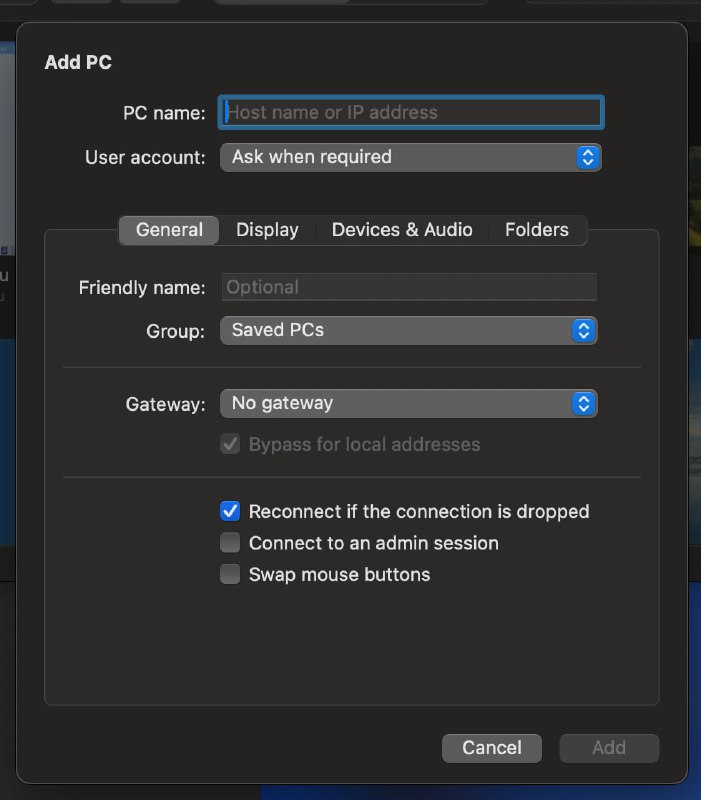Switch to the Devices & Audio tab
This screenshot has width=701, height=800.
(x=402, y=230)
